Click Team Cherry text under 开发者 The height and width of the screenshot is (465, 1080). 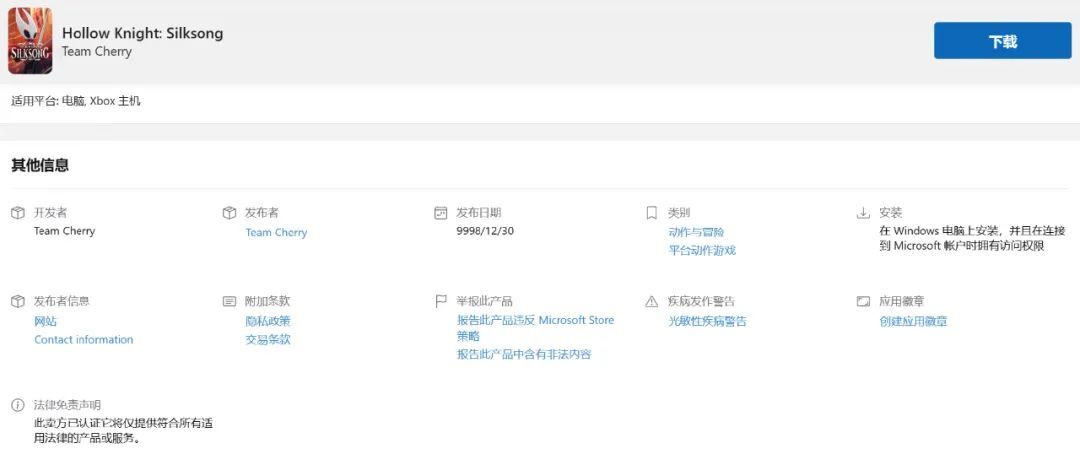65,231
